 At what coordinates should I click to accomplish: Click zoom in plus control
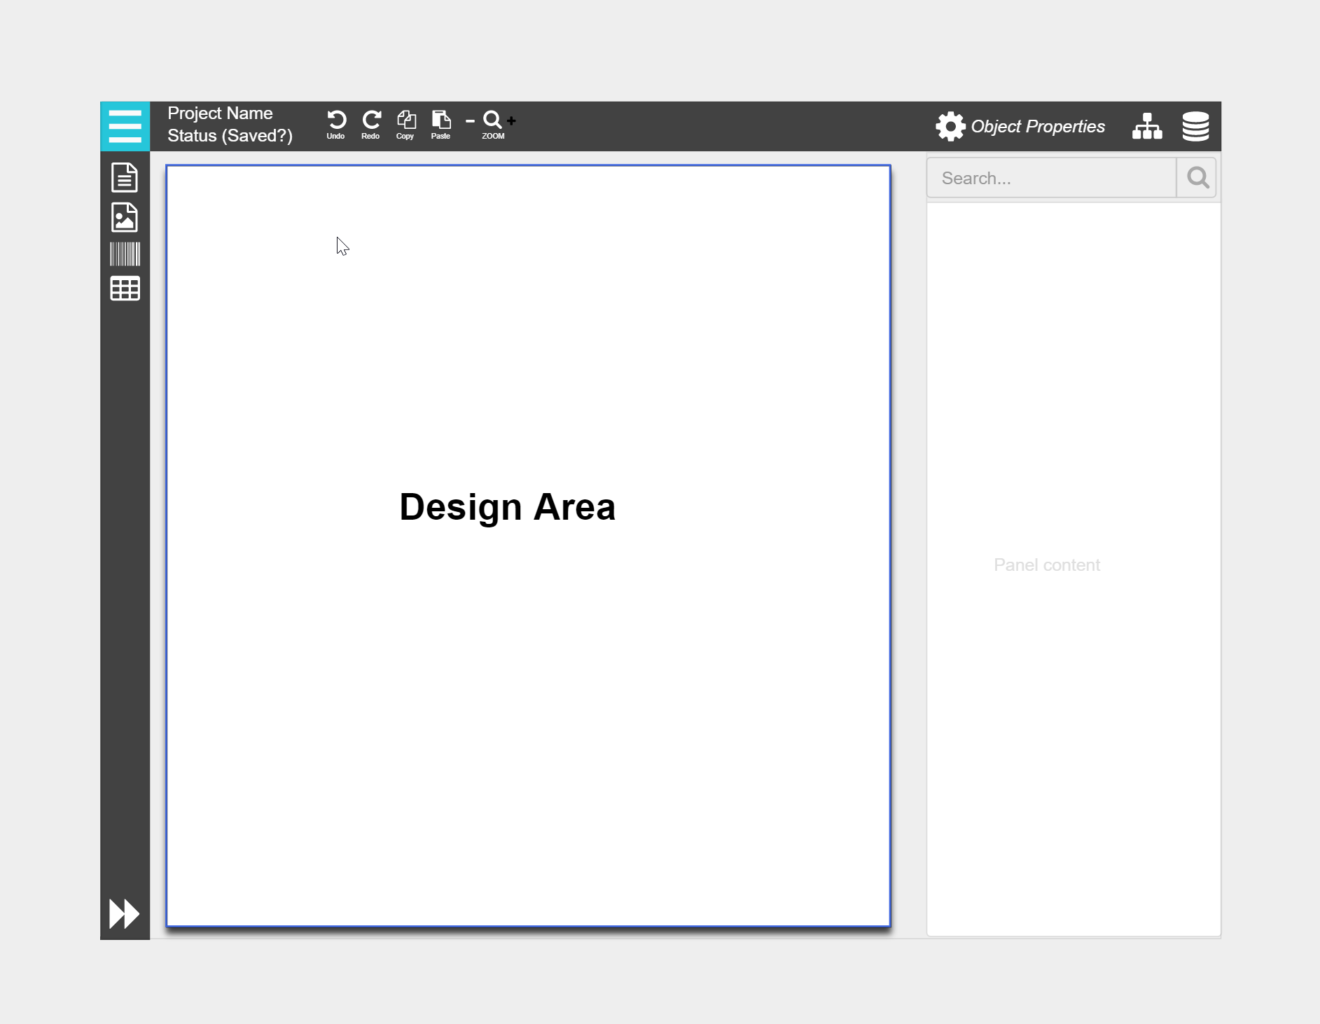click(511, 121)
